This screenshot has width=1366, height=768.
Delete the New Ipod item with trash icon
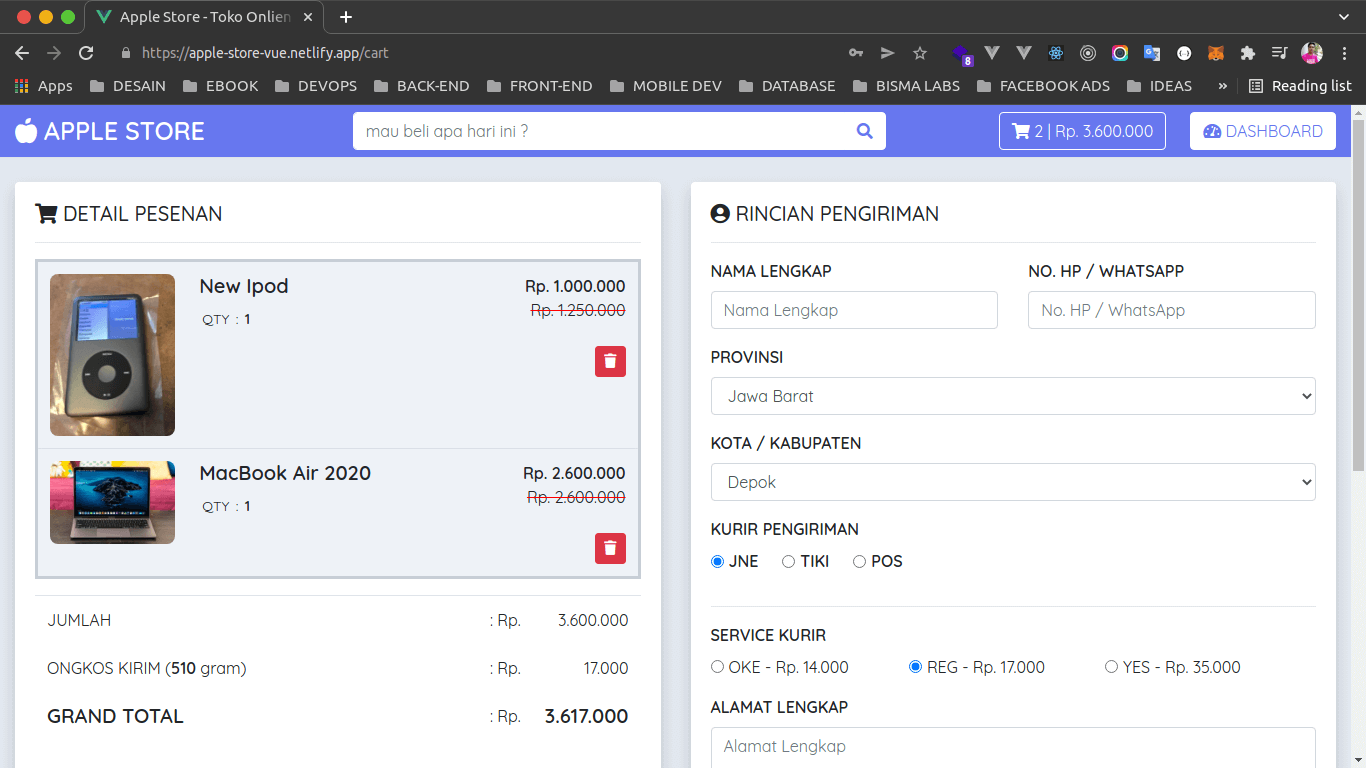tap(610, 361)
